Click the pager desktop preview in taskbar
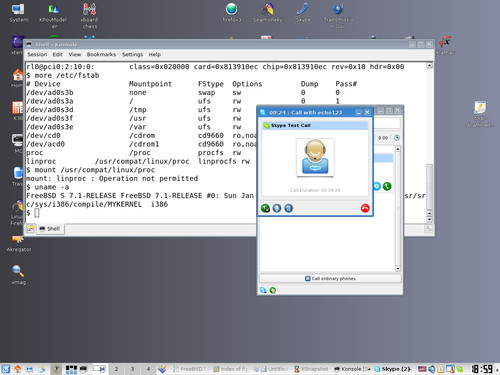 pyautogui.click(x=99, y=369)
